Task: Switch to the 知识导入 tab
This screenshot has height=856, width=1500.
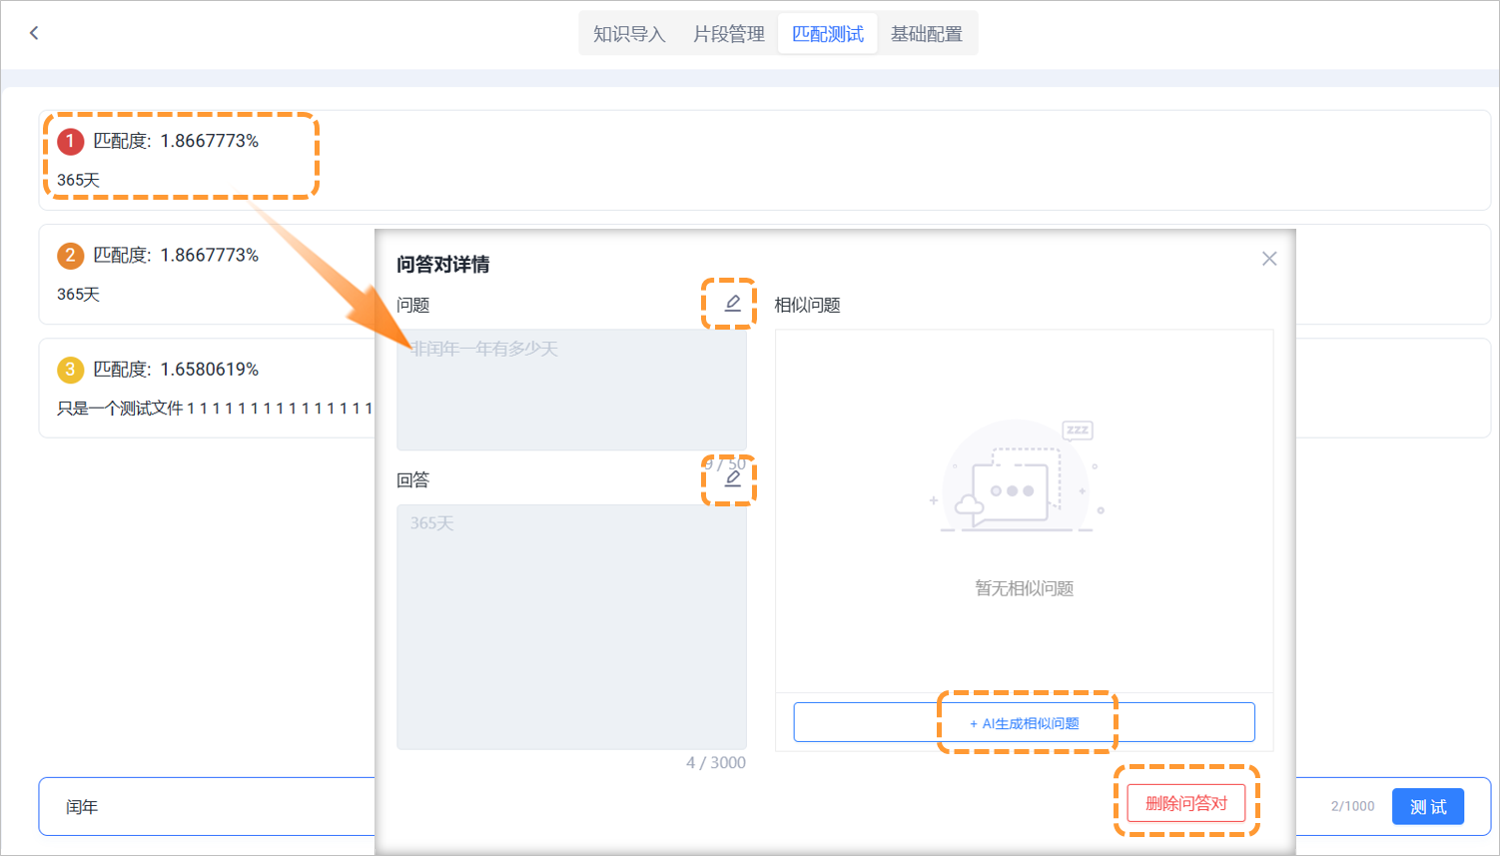Action: click(629, 34)
